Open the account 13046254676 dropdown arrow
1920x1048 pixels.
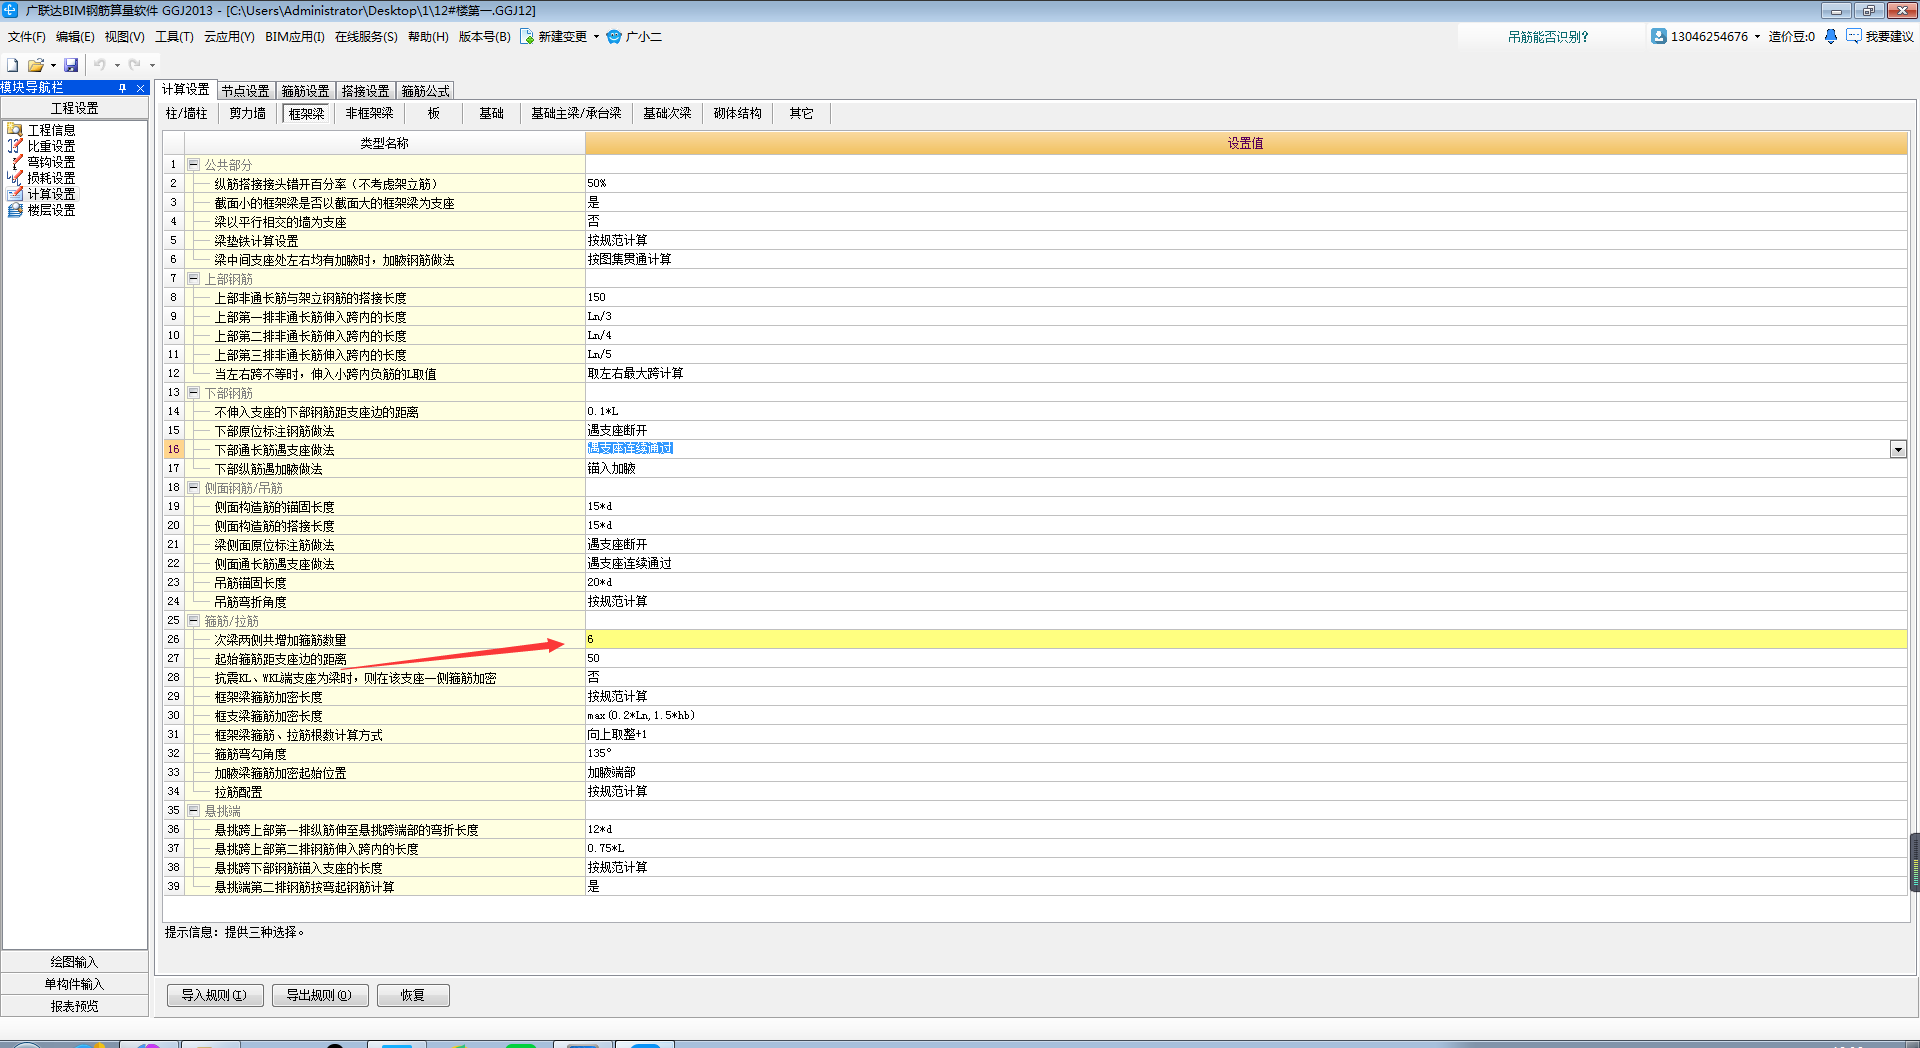1757,37
